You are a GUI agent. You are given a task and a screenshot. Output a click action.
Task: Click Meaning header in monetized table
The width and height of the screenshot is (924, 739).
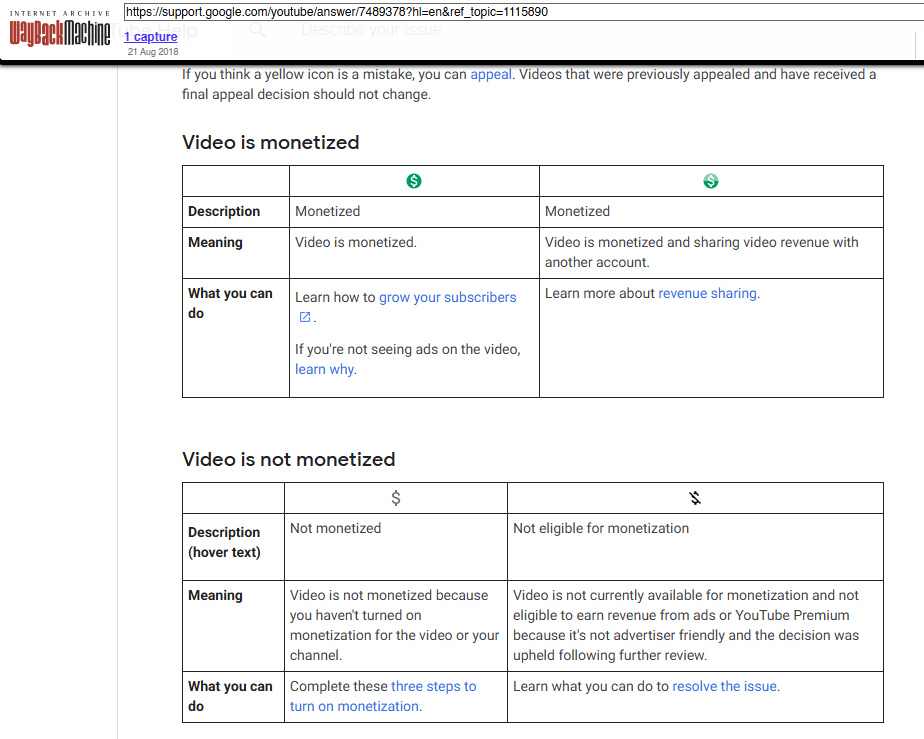pos(236,253)
